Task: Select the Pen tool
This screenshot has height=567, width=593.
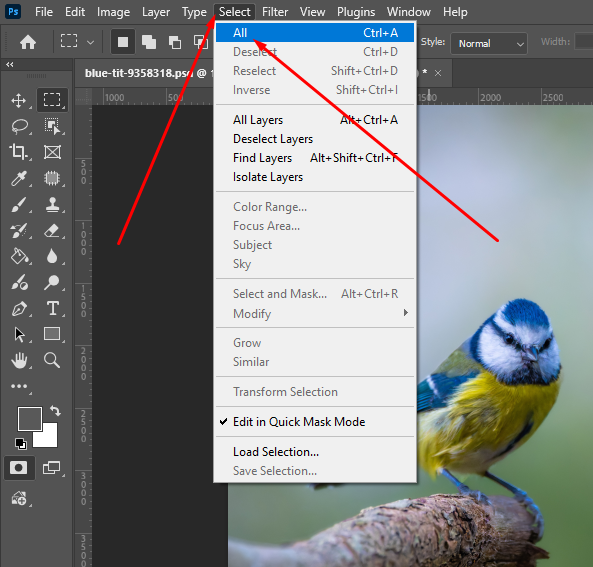Action: pyautogui.click(x=19, y=309)
